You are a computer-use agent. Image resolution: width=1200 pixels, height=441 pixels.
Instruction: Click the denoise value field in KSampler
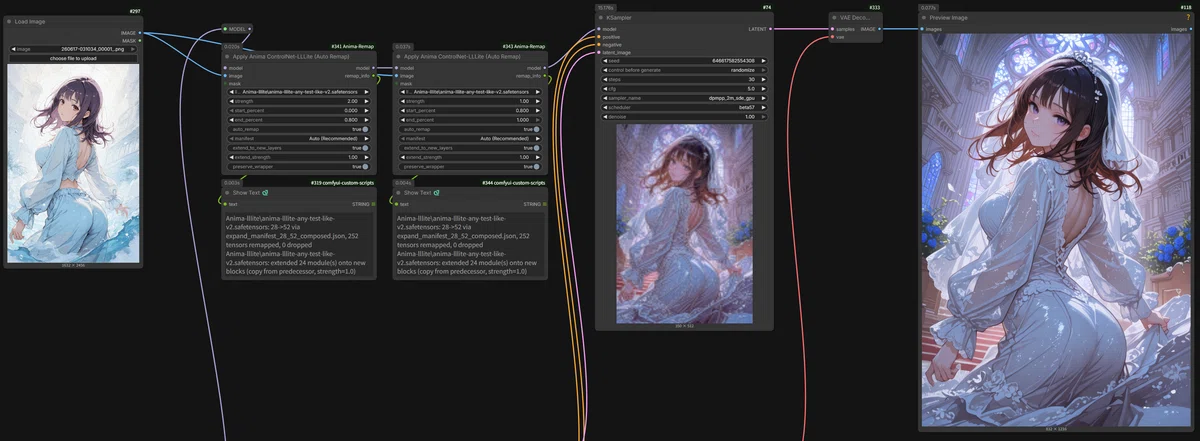coord(684,116)
